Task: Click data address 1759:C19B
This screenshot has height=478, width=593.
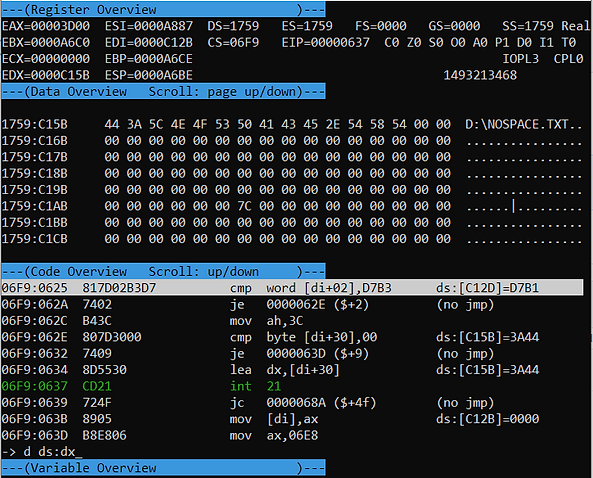Action: (x=34, y=189)
